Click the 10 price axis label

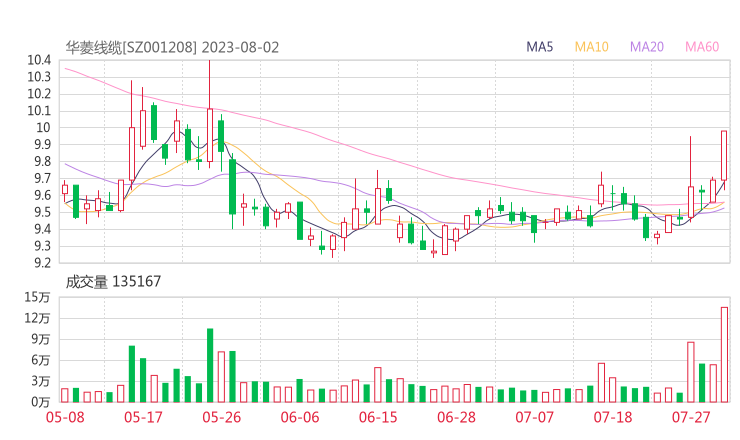tap(43, 127)
